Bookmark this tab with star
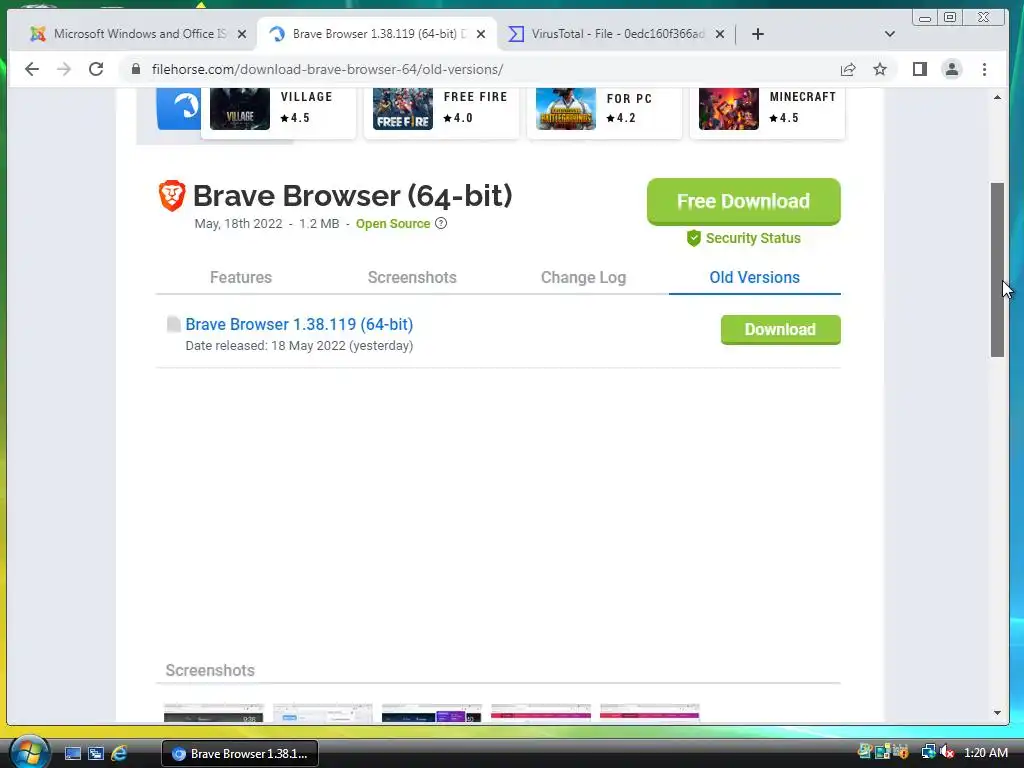Screen dimensions: 1024x768 [x=880, y=69]
